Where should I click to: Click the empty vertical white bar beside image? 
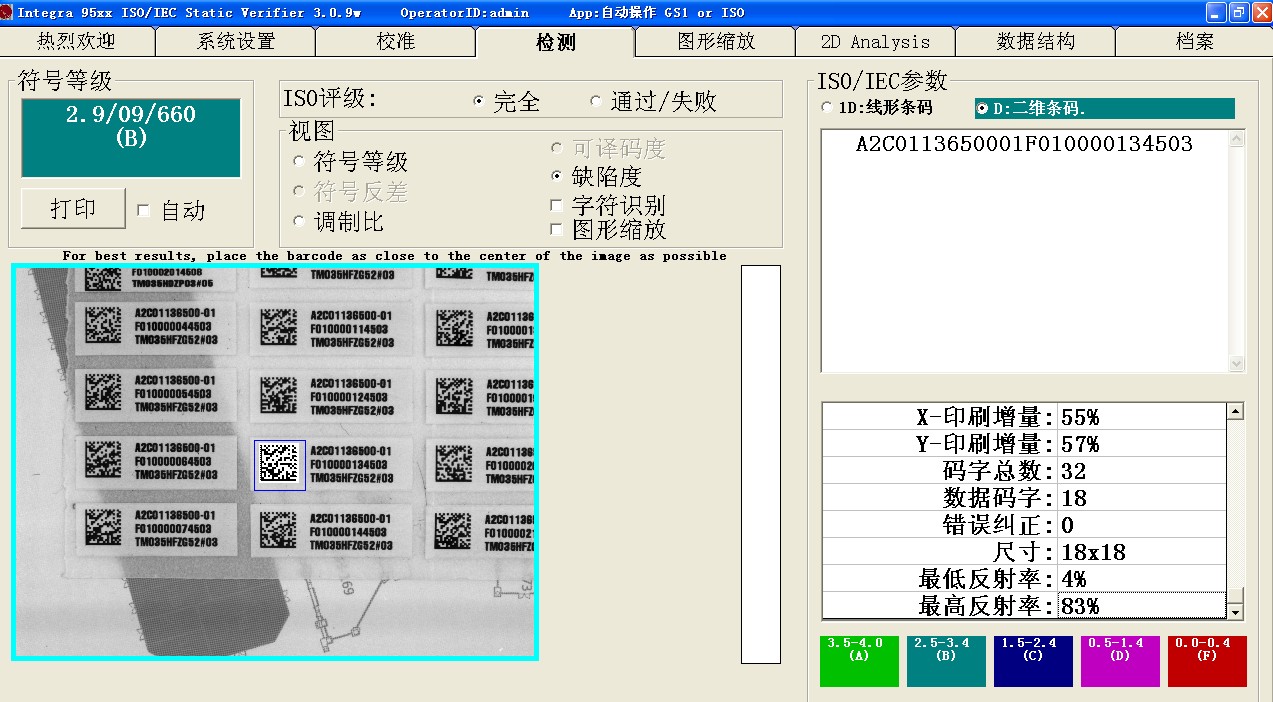tap(760, 464)
